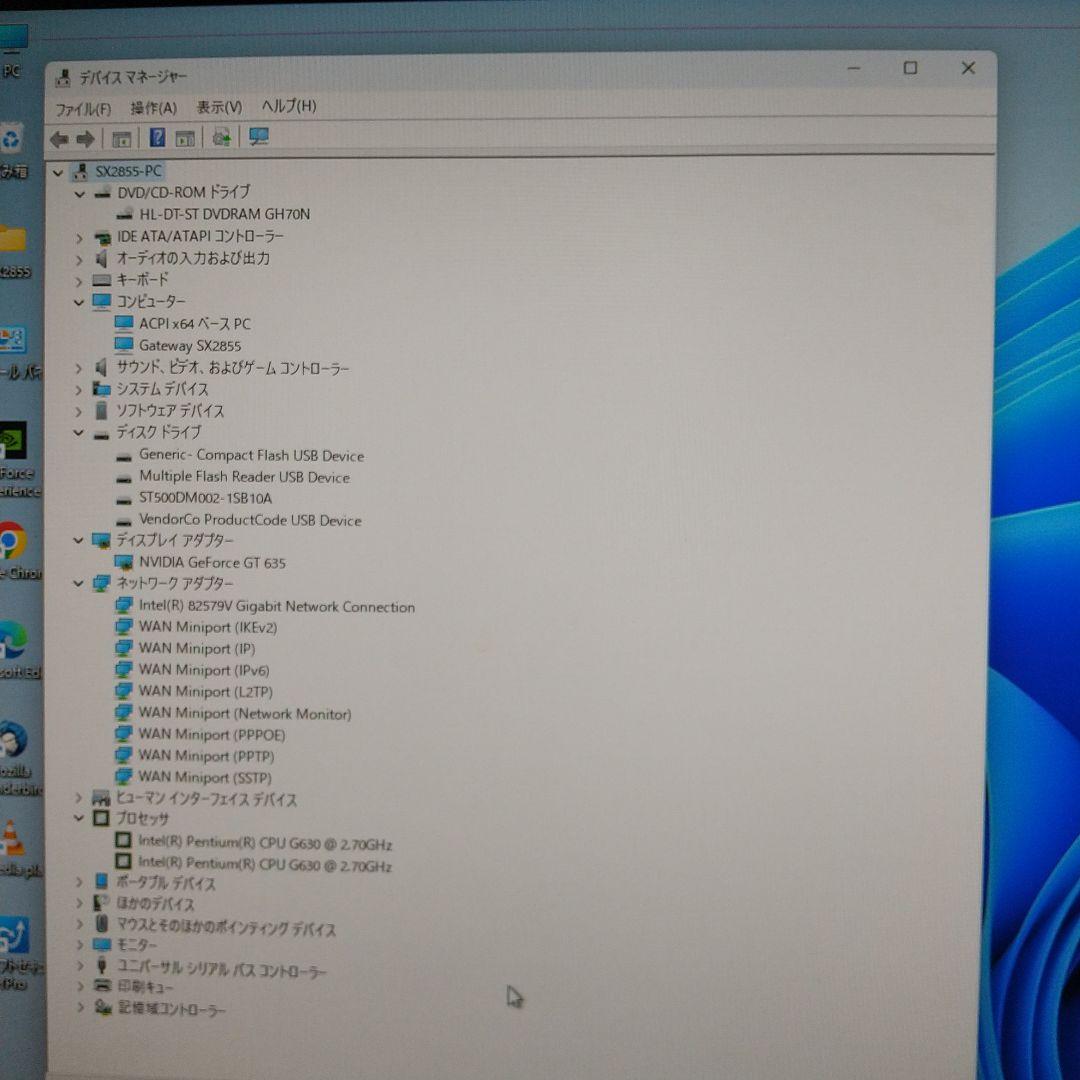Open the Recycle Bin on the desktop

tap(12, 135)
